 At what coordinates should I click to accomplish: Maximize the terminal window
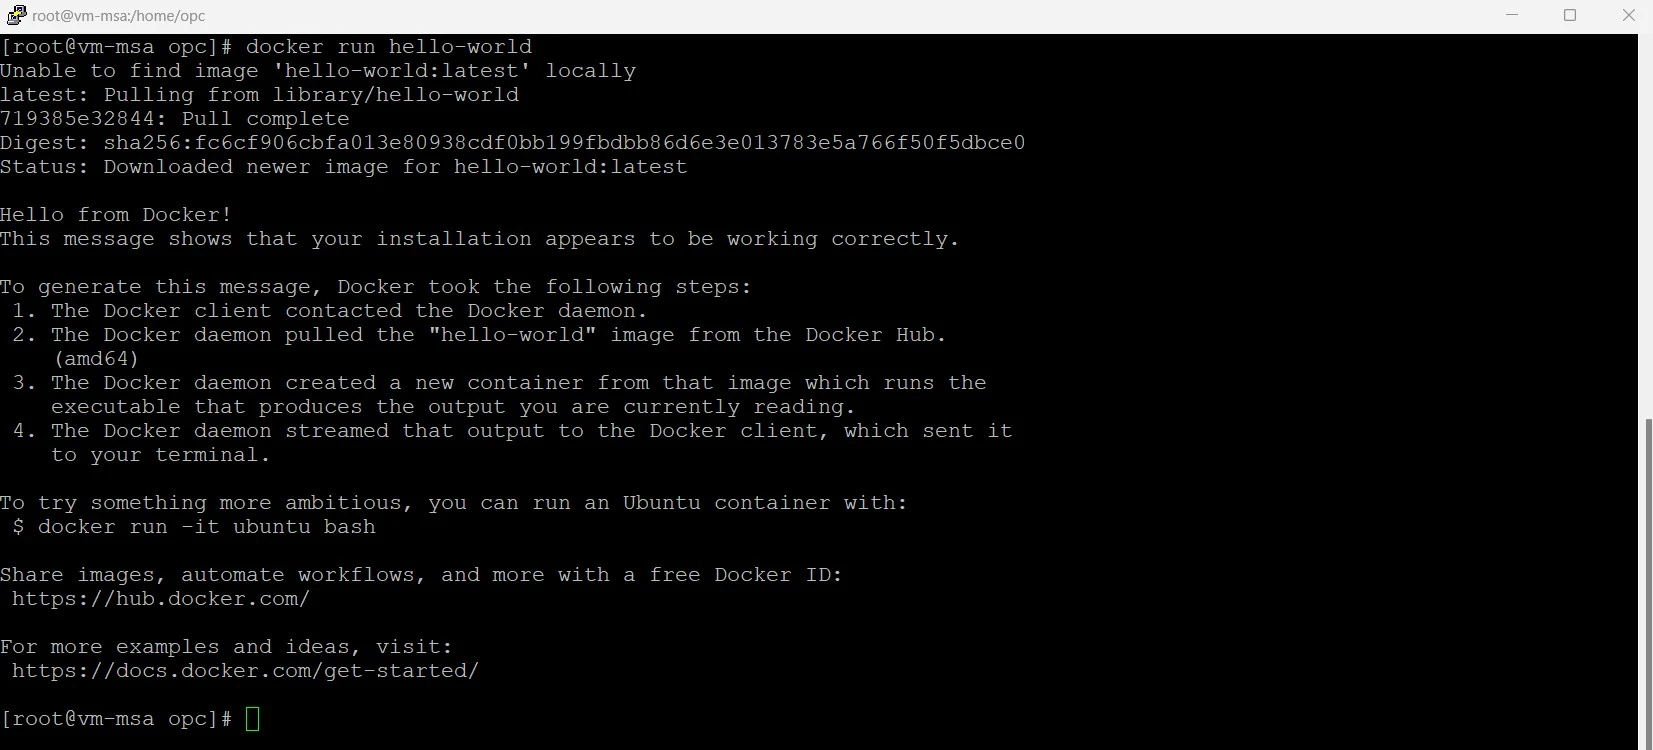click(x=1570, y=15)
